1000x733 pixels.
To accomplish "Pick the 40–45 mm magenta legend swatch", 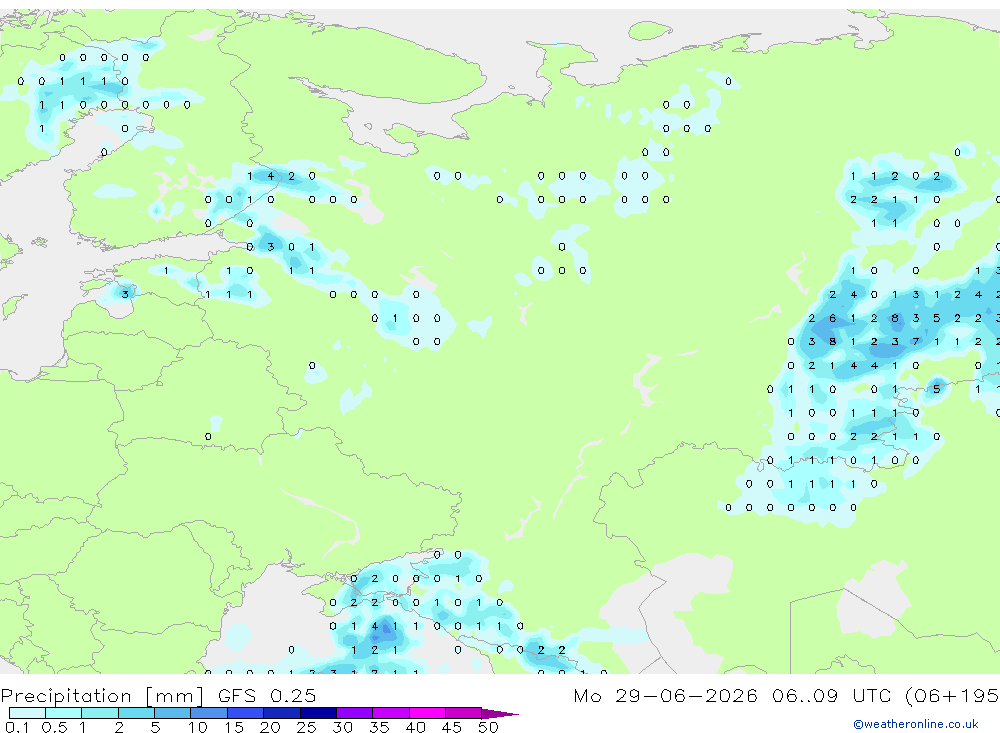I will [x=427, y=713].
